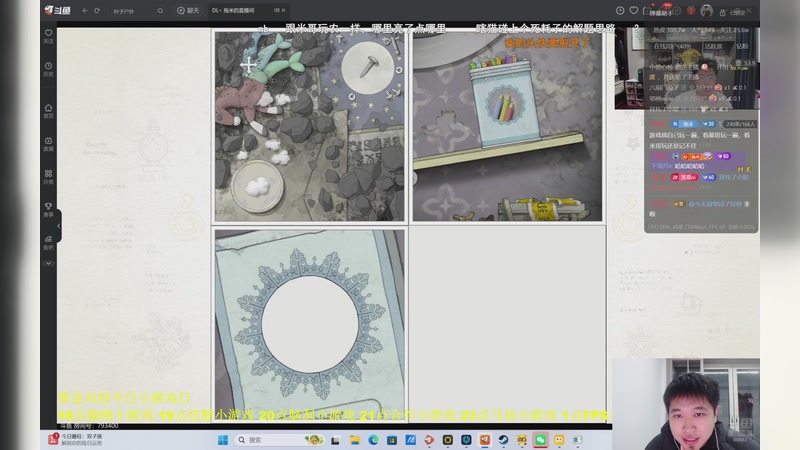
Task: Go back with the left arrow button
Action: (x=85, y=10)
